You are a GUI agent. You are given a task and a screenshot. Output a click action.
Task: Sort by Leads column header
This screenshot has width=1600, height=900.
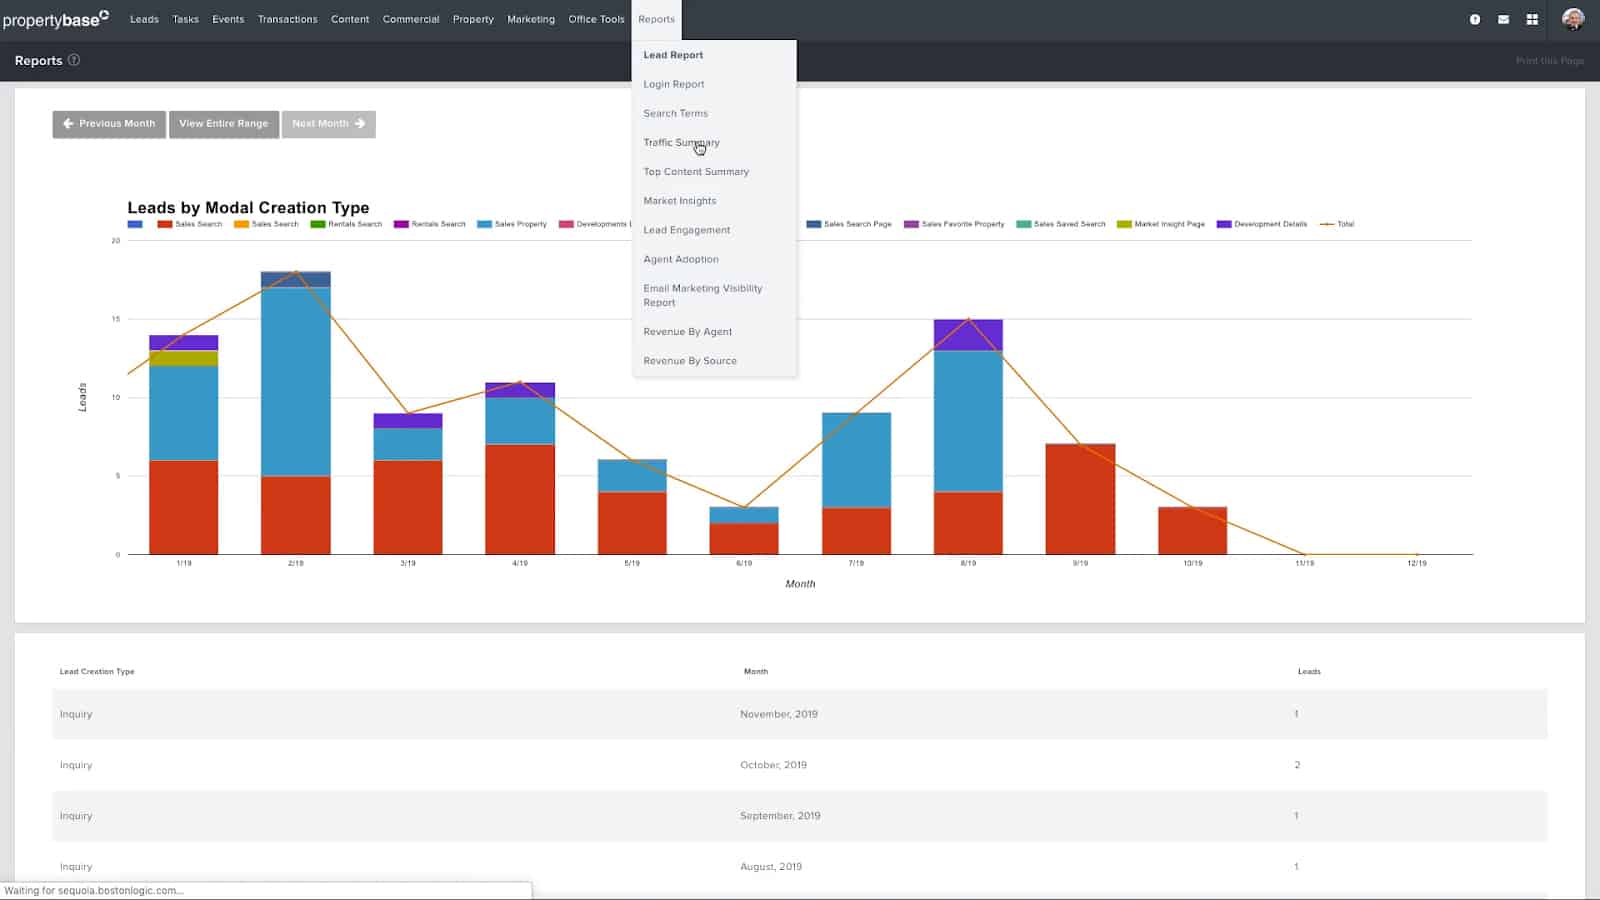[1309, 672]
